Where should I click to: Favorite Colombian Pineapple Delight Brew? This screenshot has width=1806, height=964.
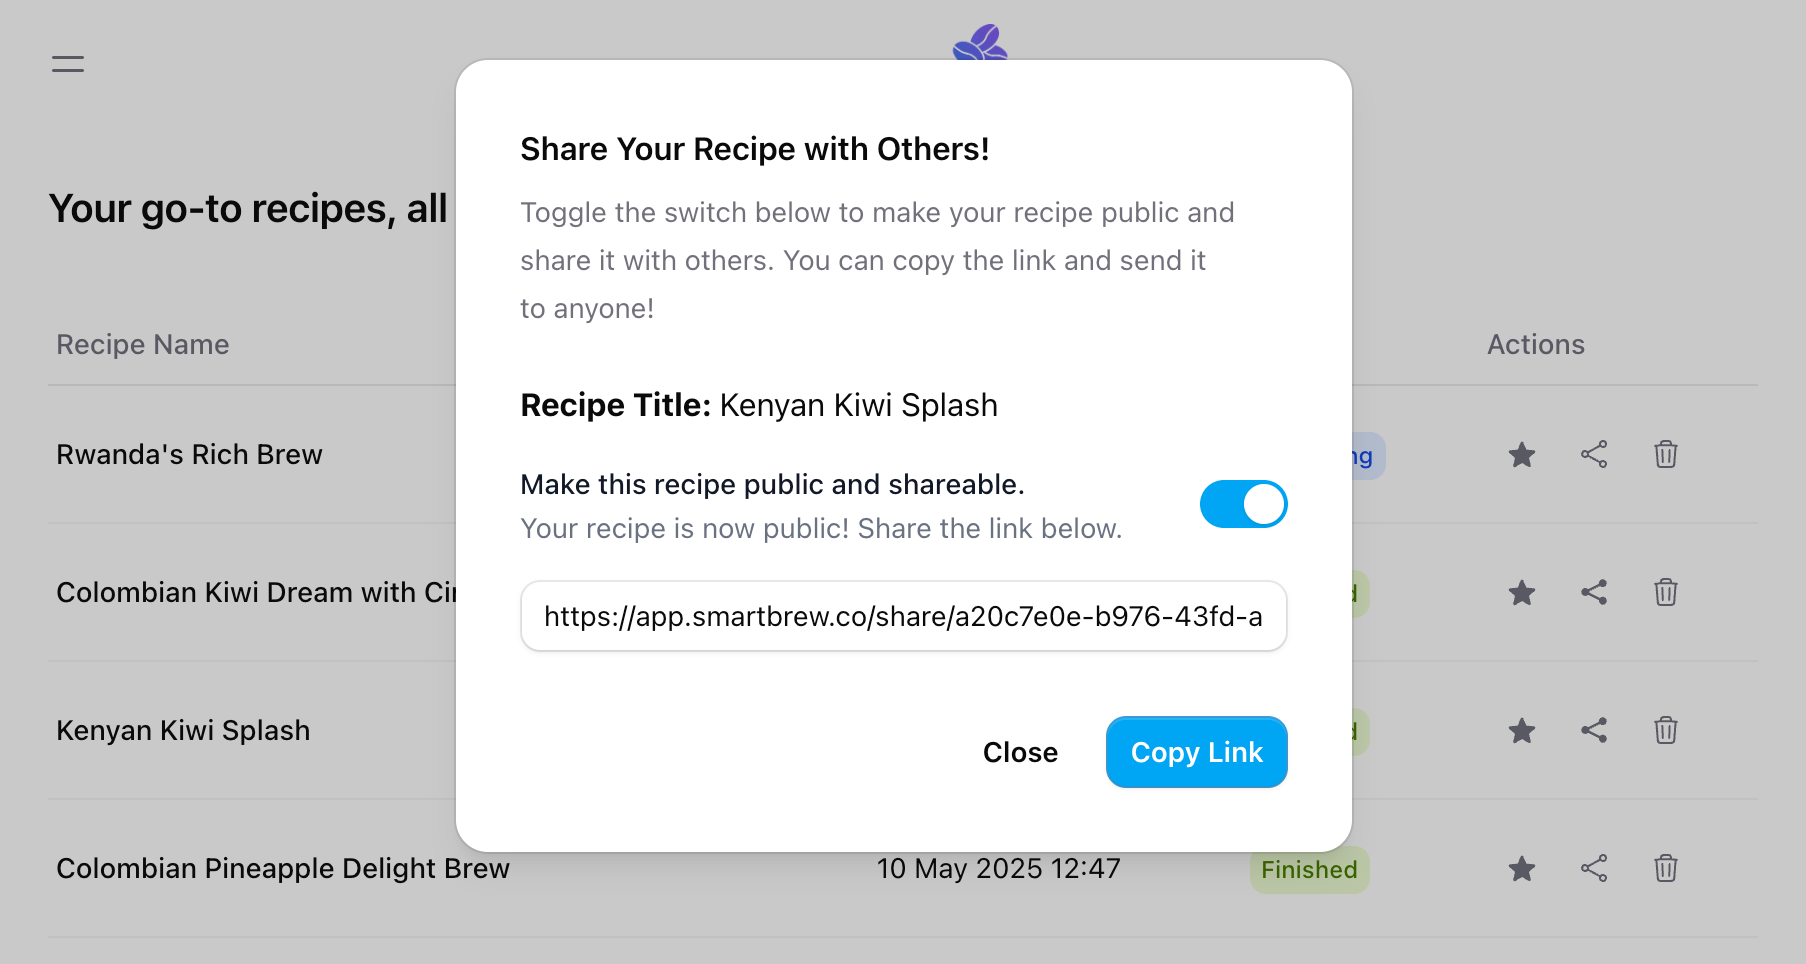click(1521, 869)
